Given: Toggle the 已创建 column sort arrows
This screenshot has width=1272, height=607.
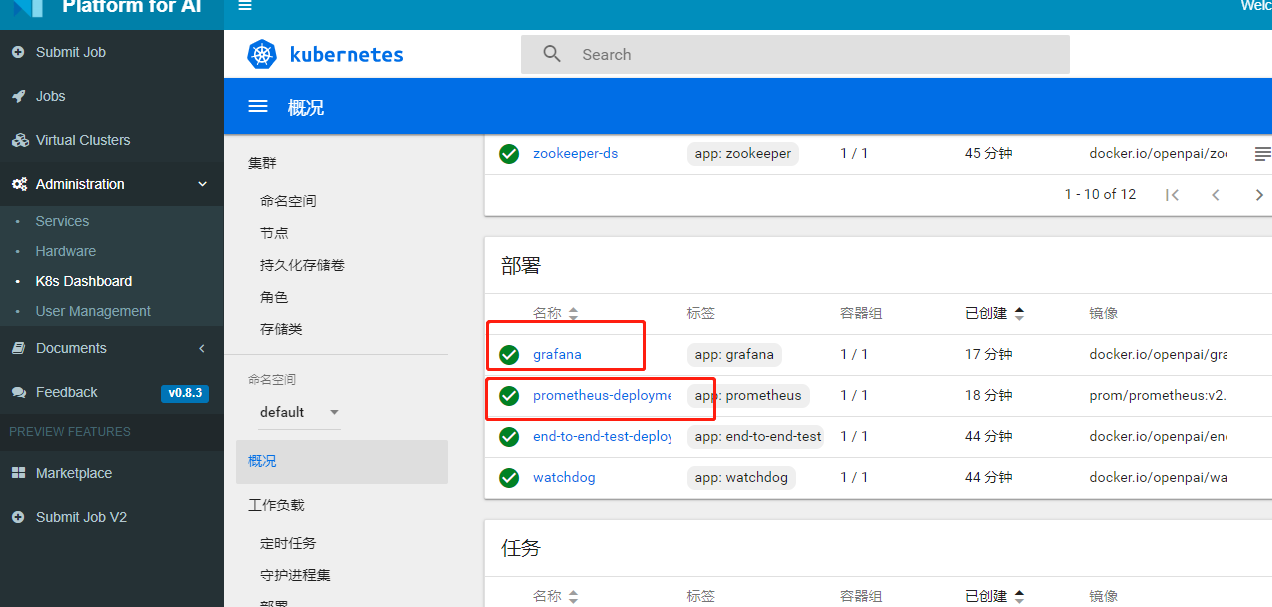Looking at the screenshot, I should [x=1019, y=313].
